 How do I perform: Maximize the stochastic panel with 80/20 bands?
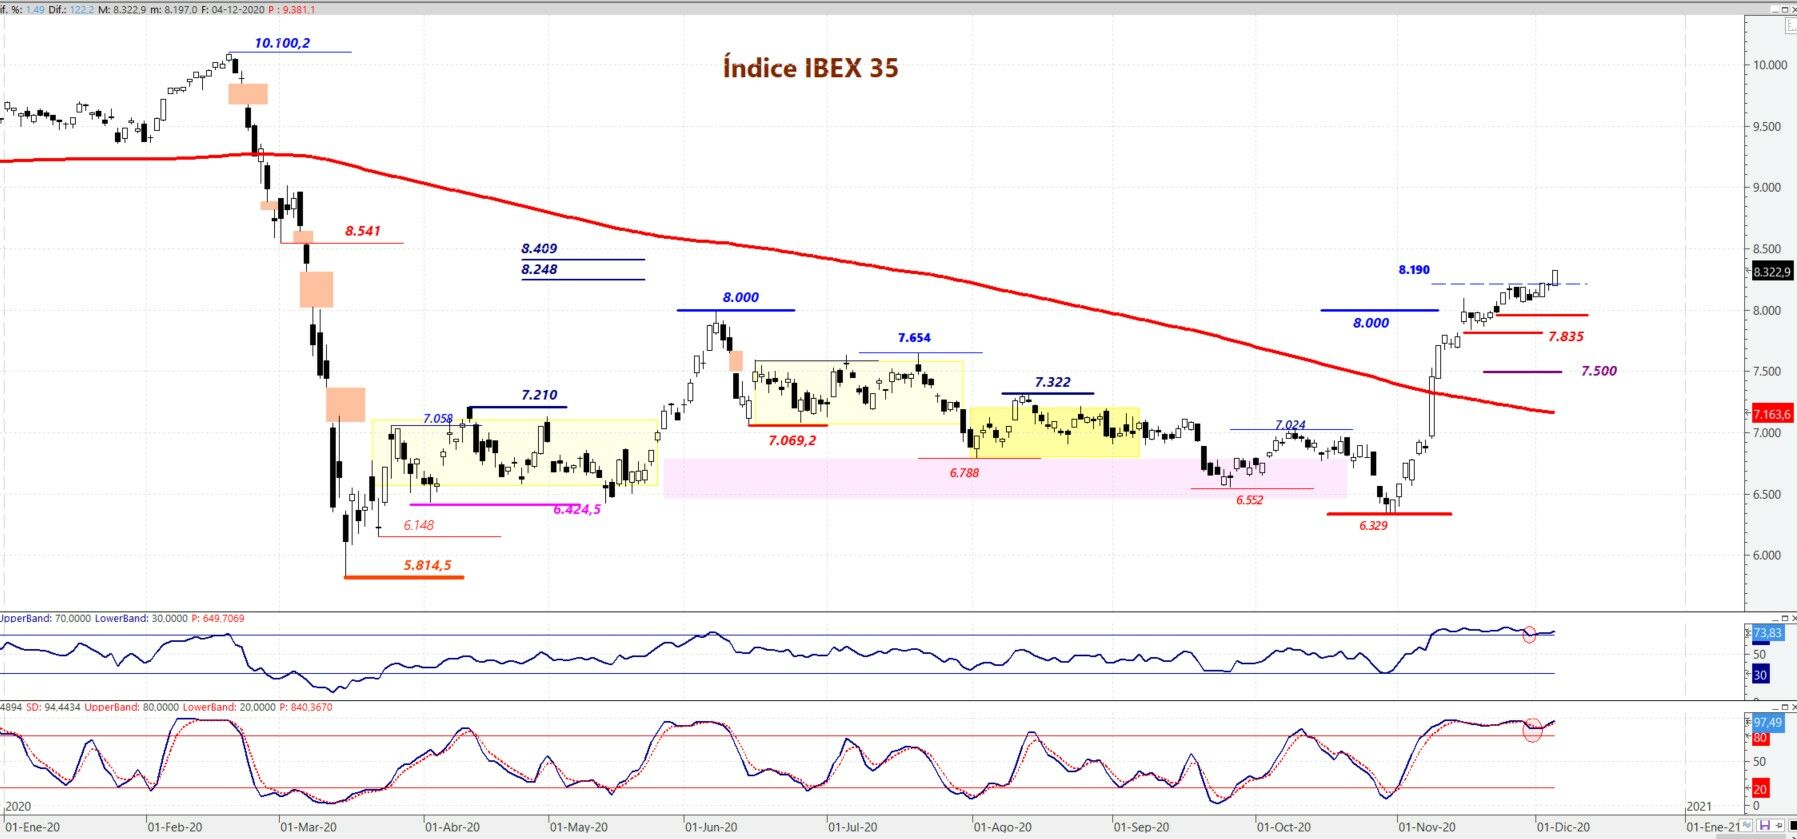click(1783, 708)
